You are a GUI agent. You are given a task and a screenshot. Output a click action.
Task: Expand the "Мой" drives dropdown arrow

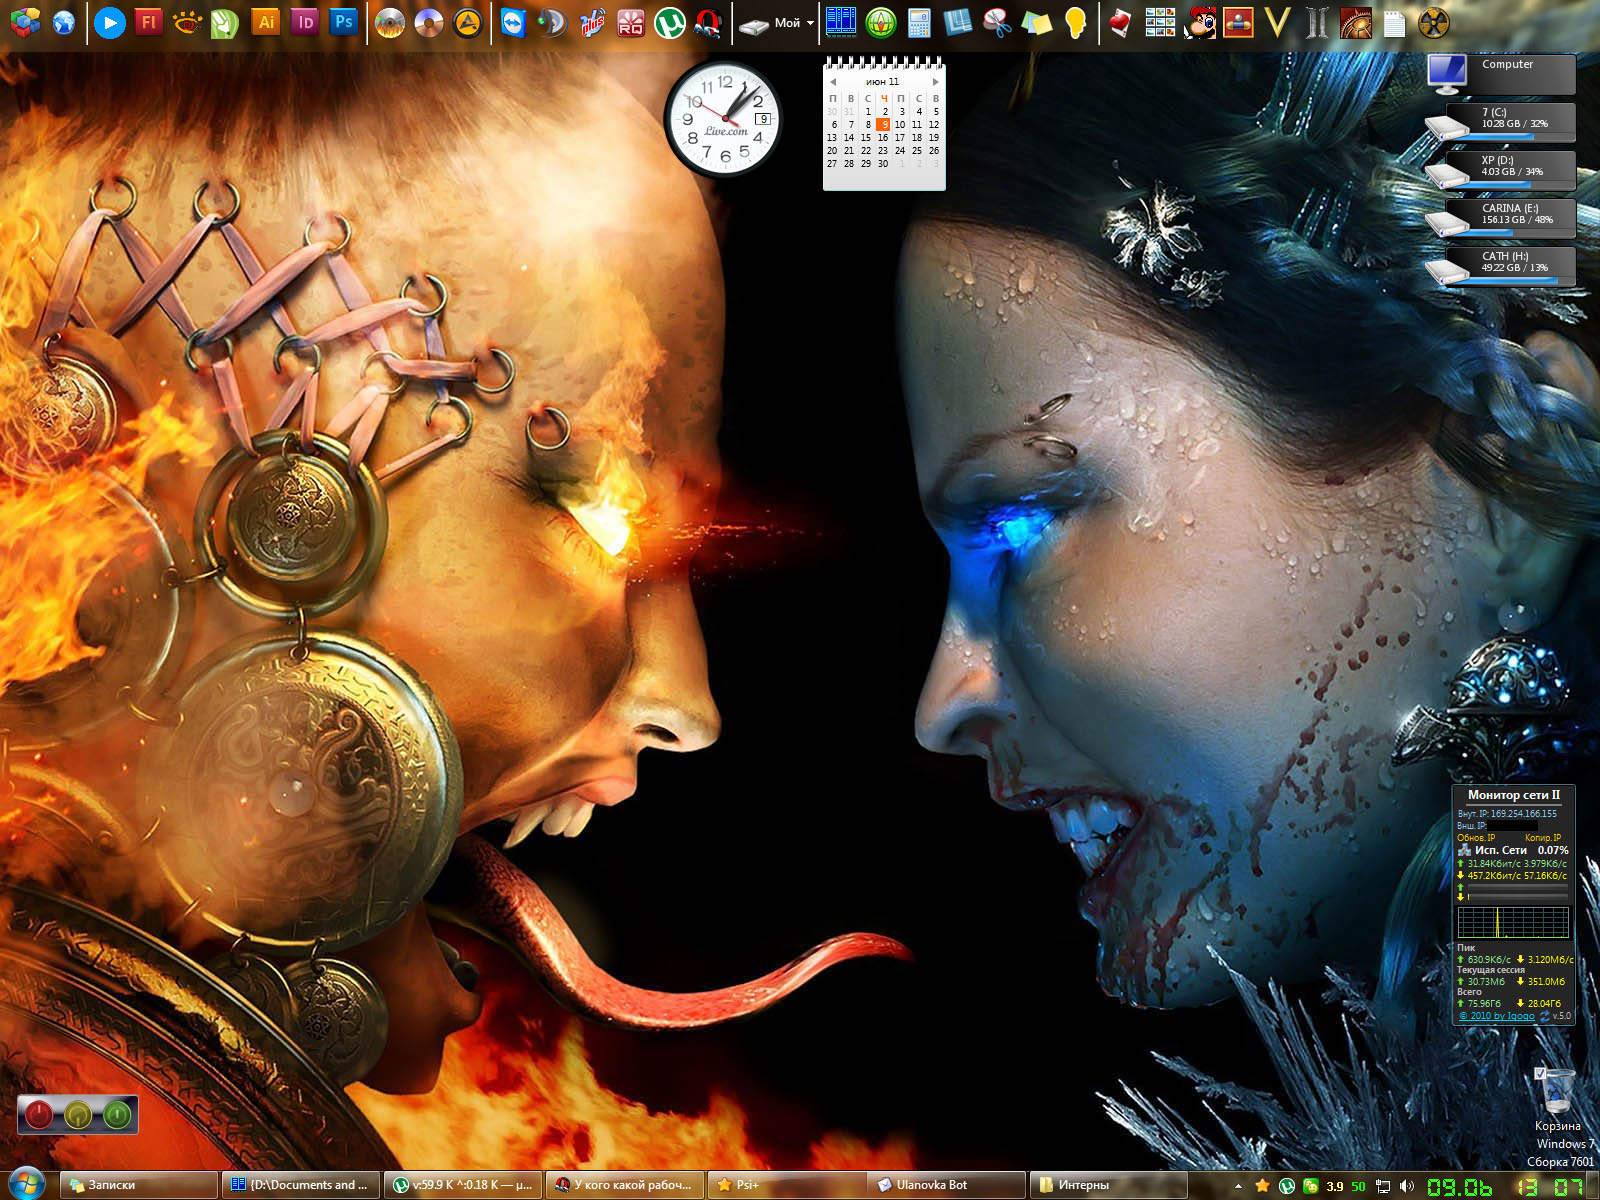tap(810, 23)
